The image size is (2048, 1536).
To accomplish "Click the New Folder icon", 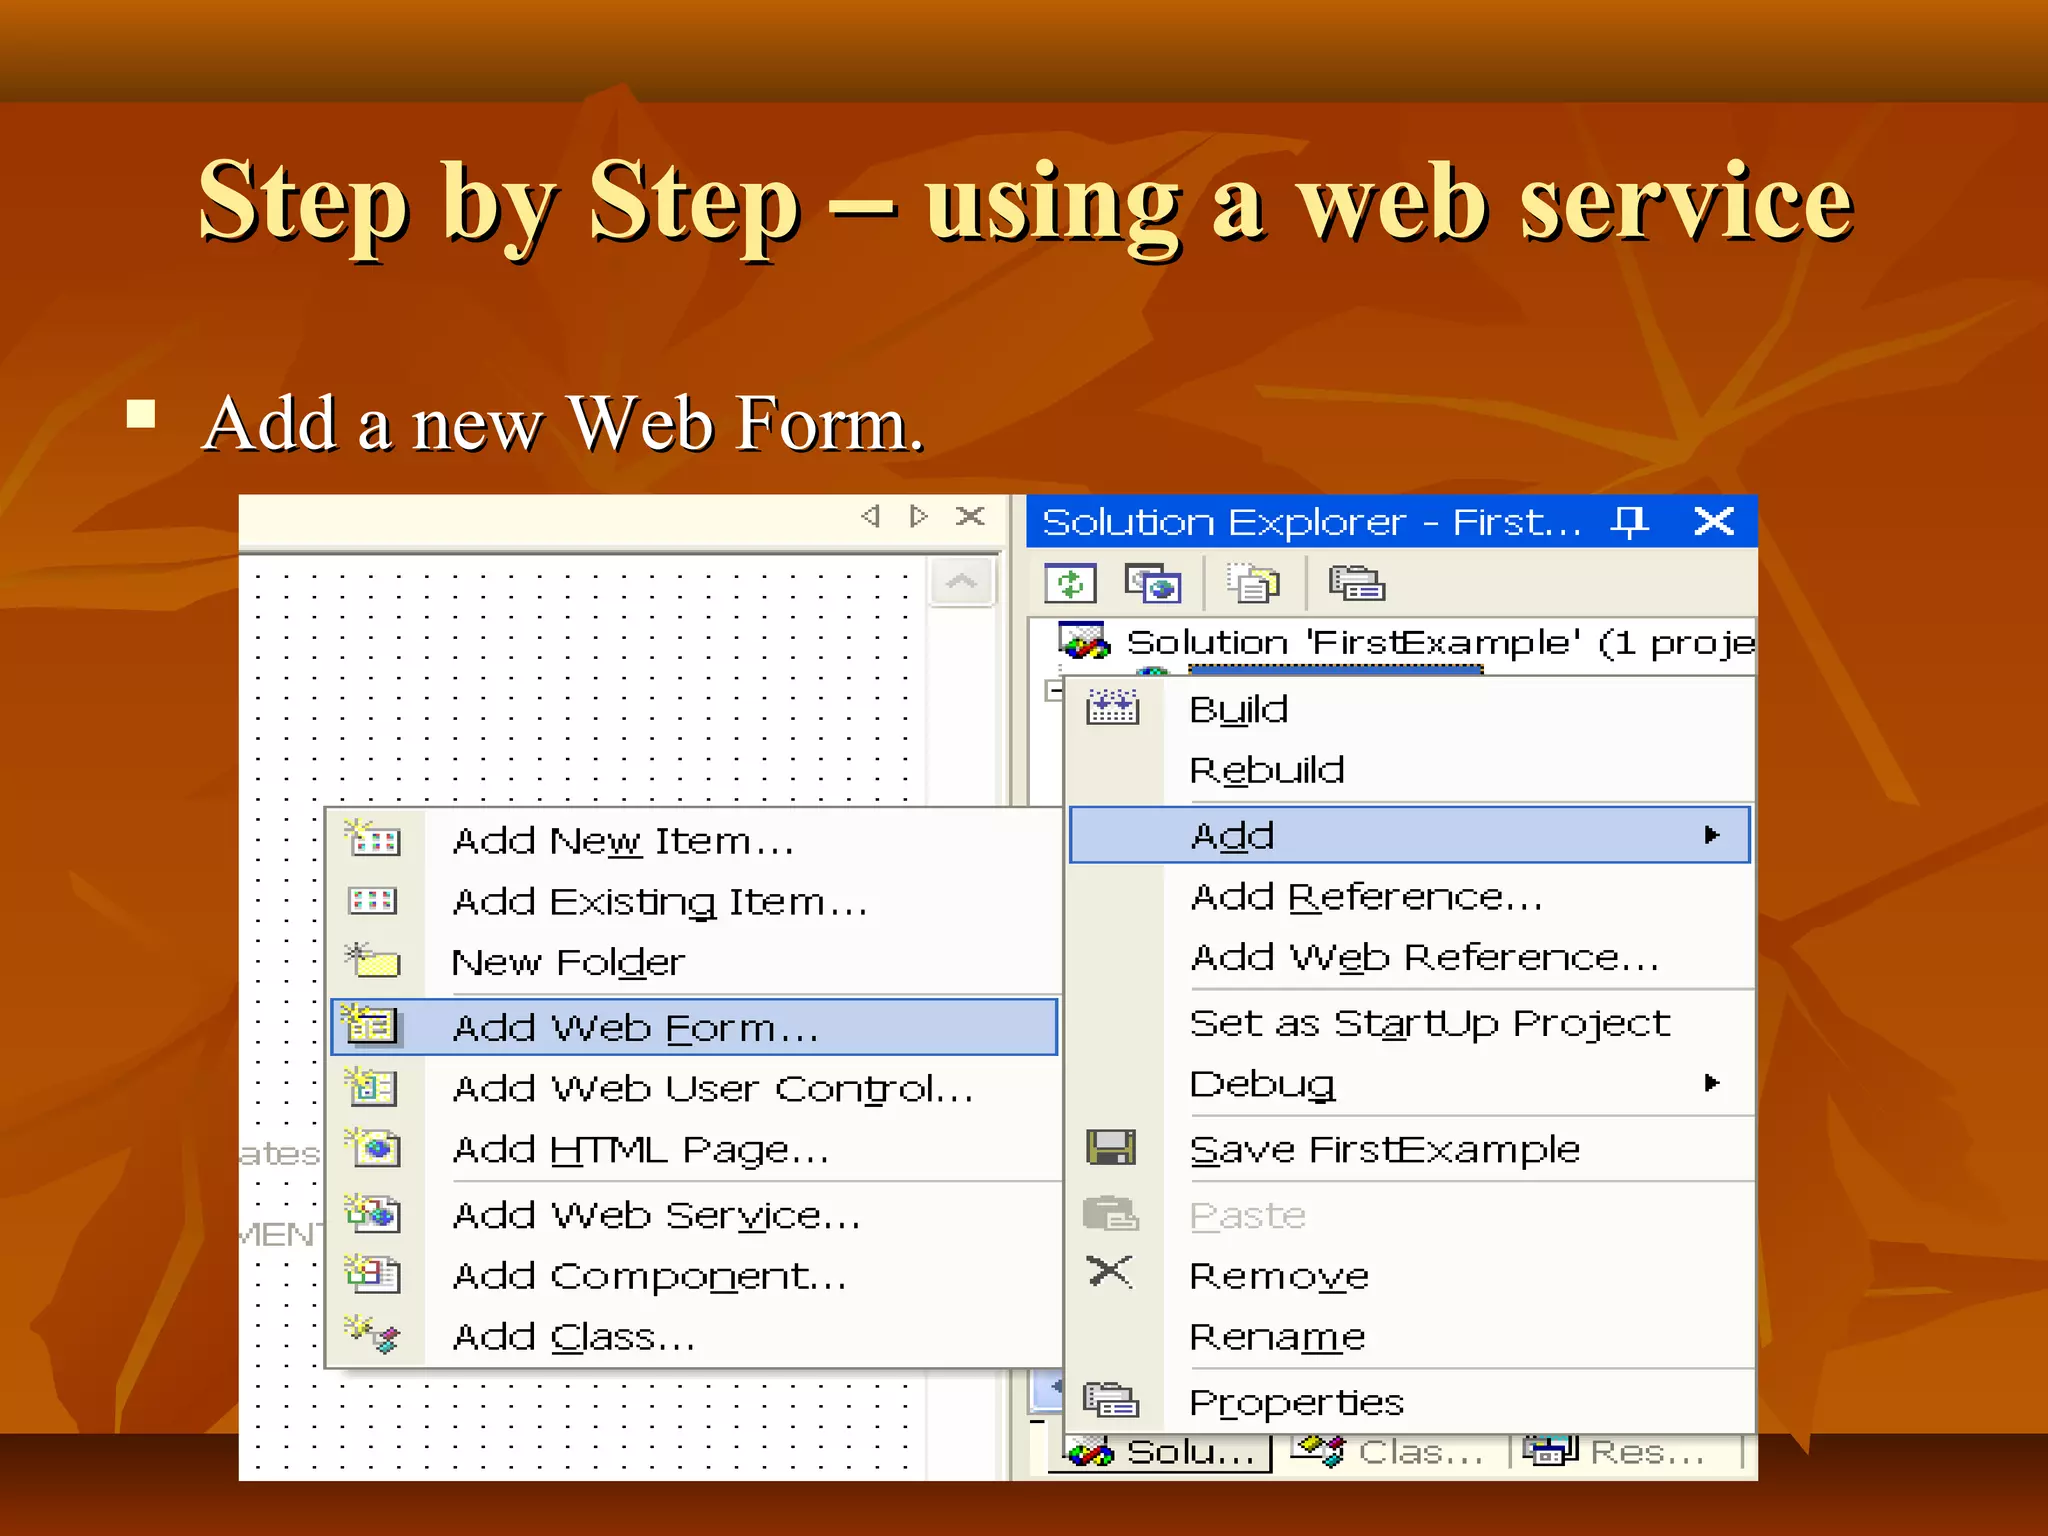I will pos(372,960).
